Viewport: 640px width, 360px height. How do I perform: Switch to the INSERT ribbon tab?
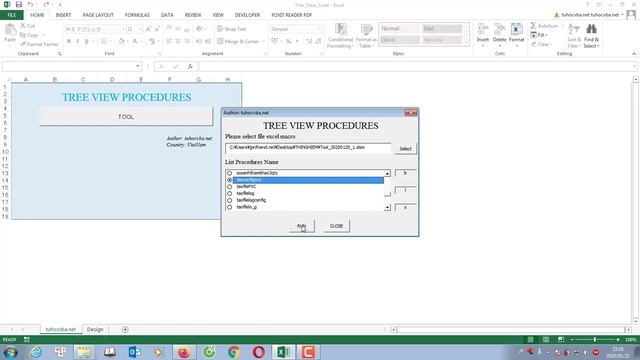(x=63, y=15)
